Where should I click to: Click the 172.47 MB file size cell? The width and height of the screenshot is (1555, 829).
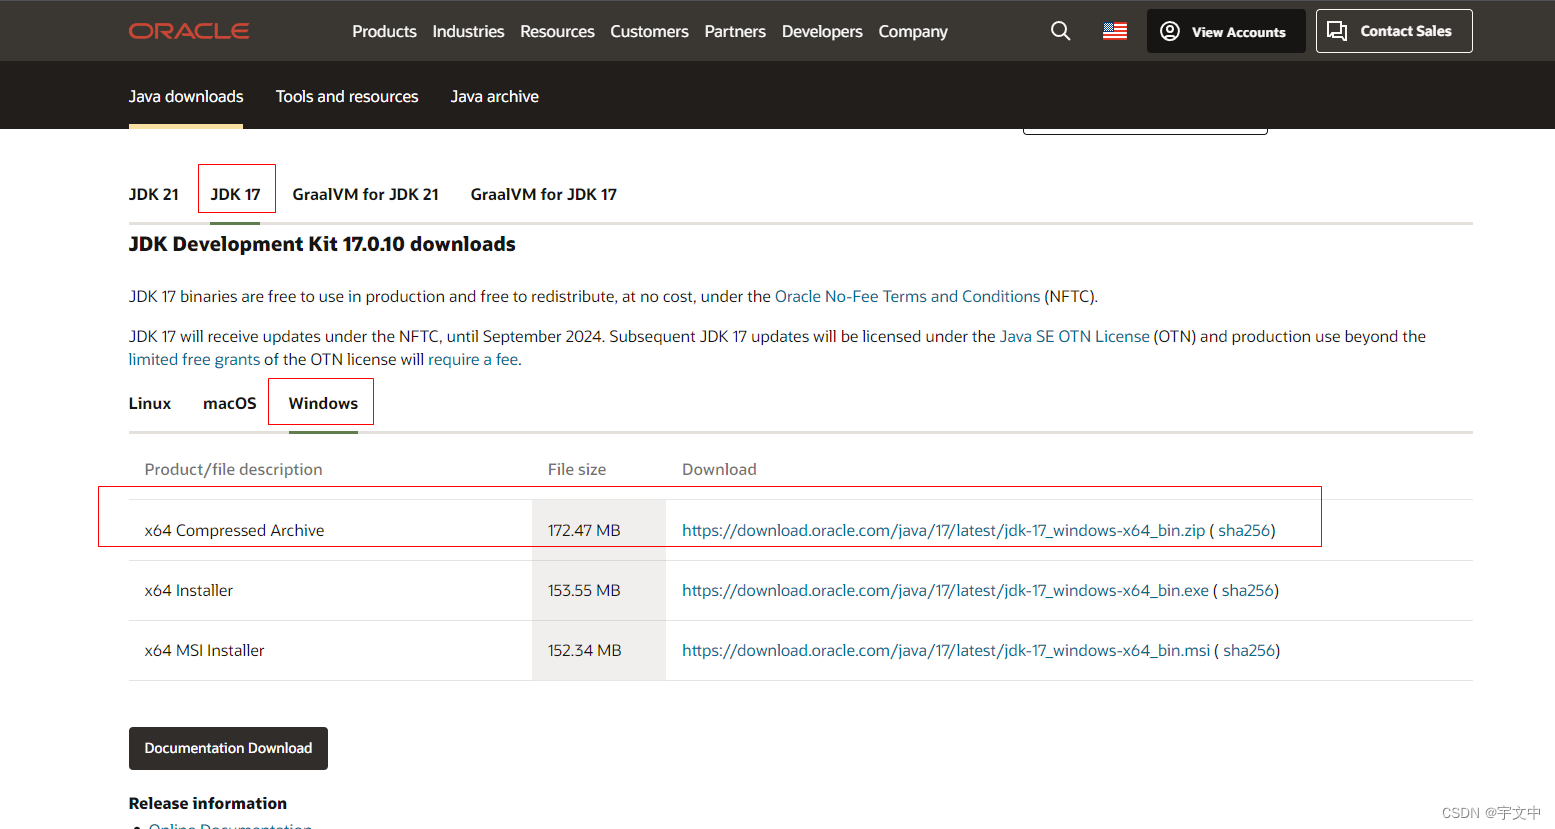599,530
